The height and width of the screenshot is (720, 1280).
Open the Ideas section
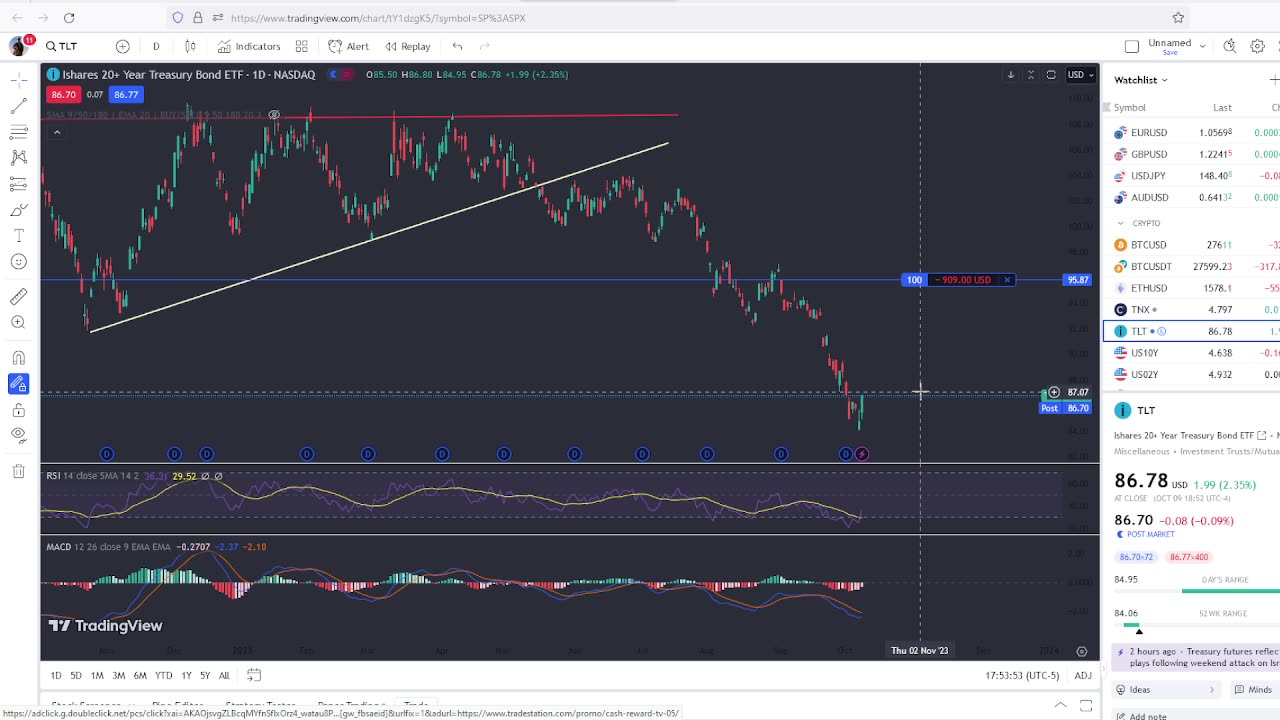click(1165, 690)
